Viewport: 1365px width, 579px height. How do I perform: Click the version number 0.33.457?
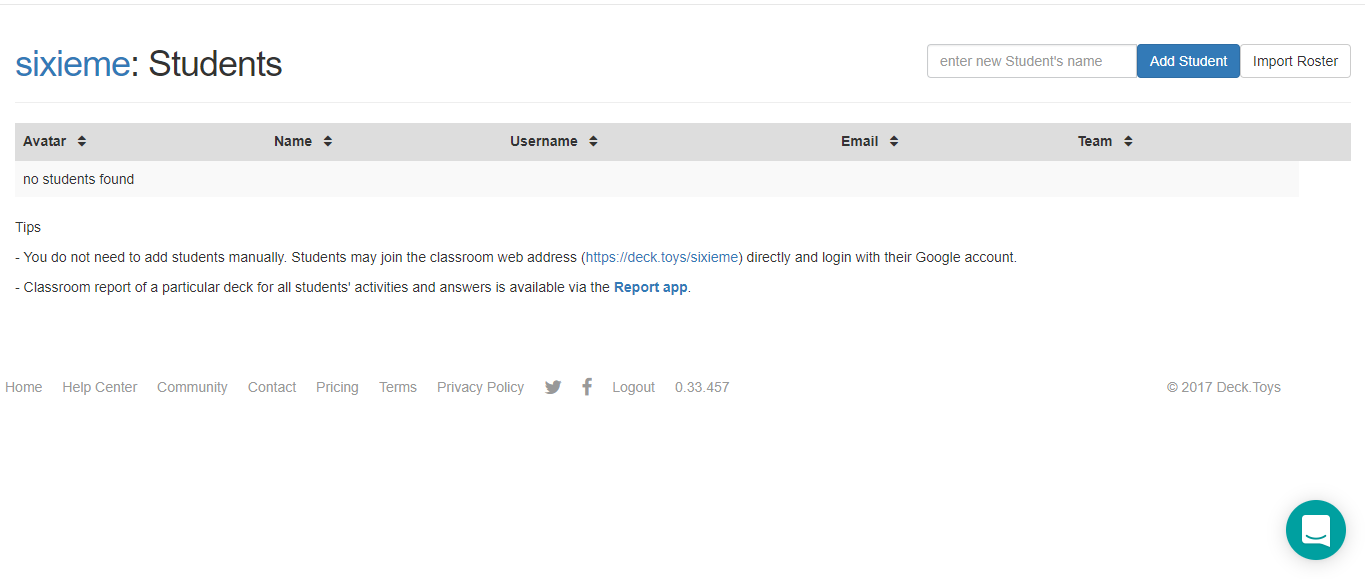tap(702, 387)
